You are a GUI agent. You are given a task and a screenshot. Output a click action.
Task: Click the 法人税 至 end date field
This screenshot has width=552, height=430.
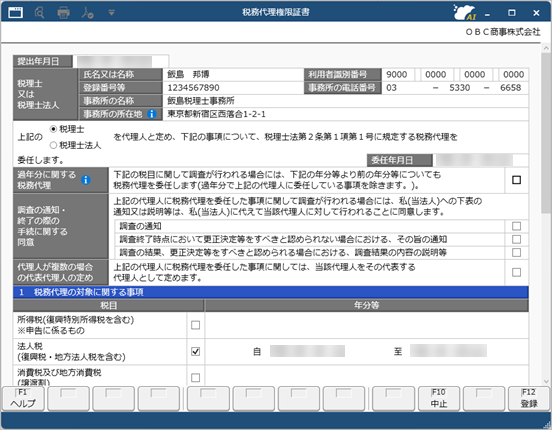[x=448, y=351]
